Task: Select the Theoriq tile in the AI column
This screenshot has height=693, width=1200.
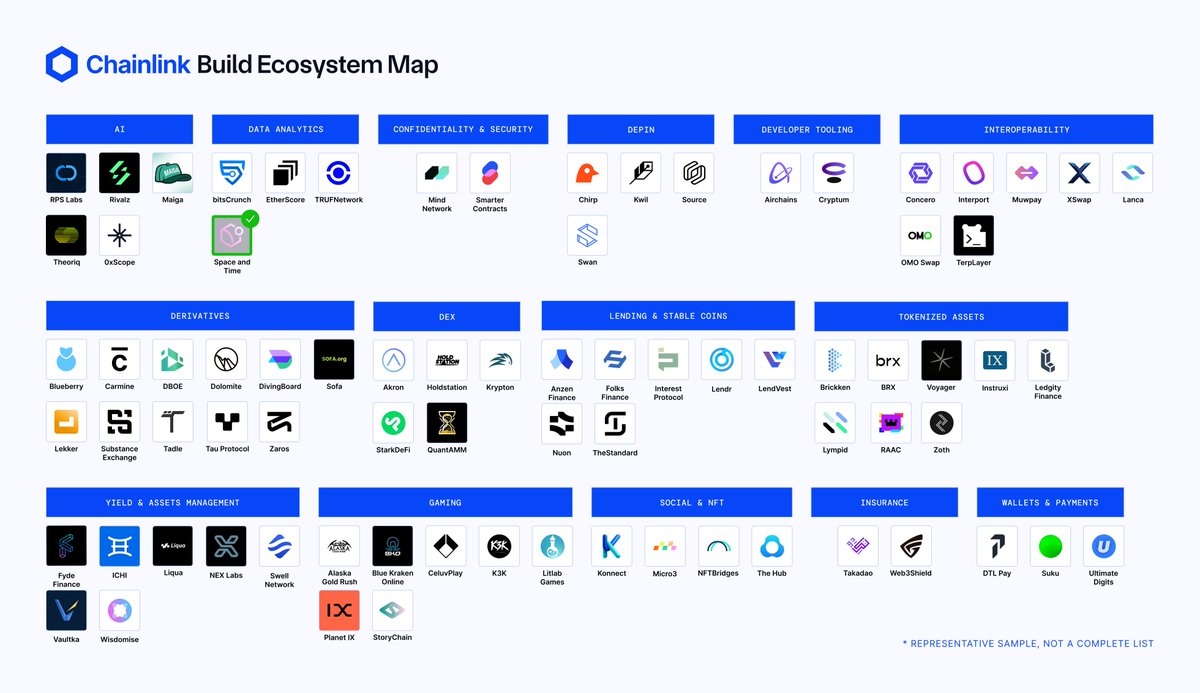Action: point(66,236)
